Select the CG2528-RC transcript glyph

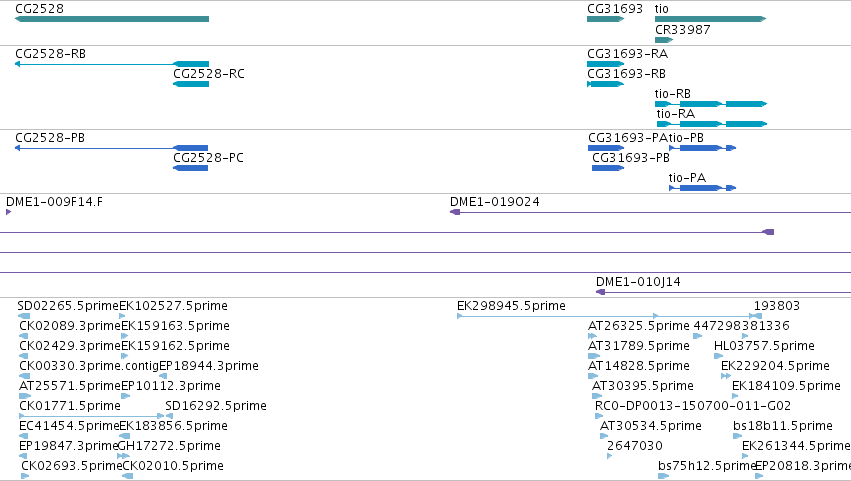[x=191, y=84]
